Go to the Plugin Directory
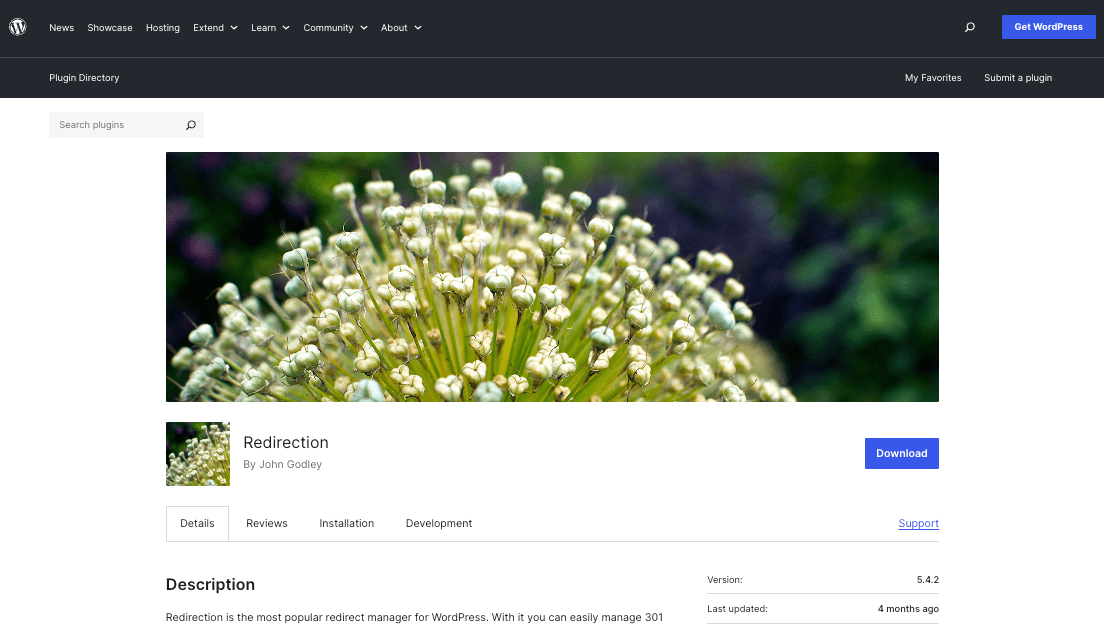This screenshot has height=627, width=1104. point(84,78)
